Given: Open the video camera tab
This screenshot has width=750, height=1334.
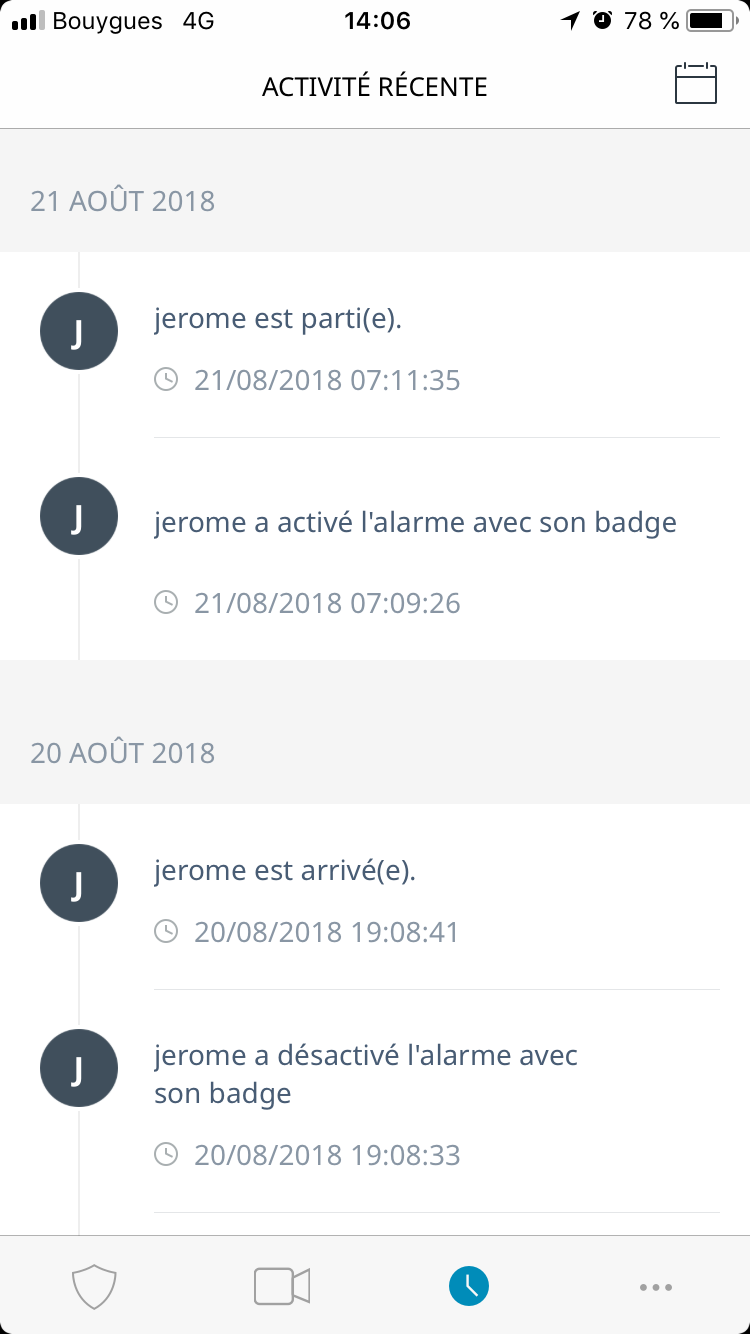Looking at the screenshot, I should point(282,1286).
